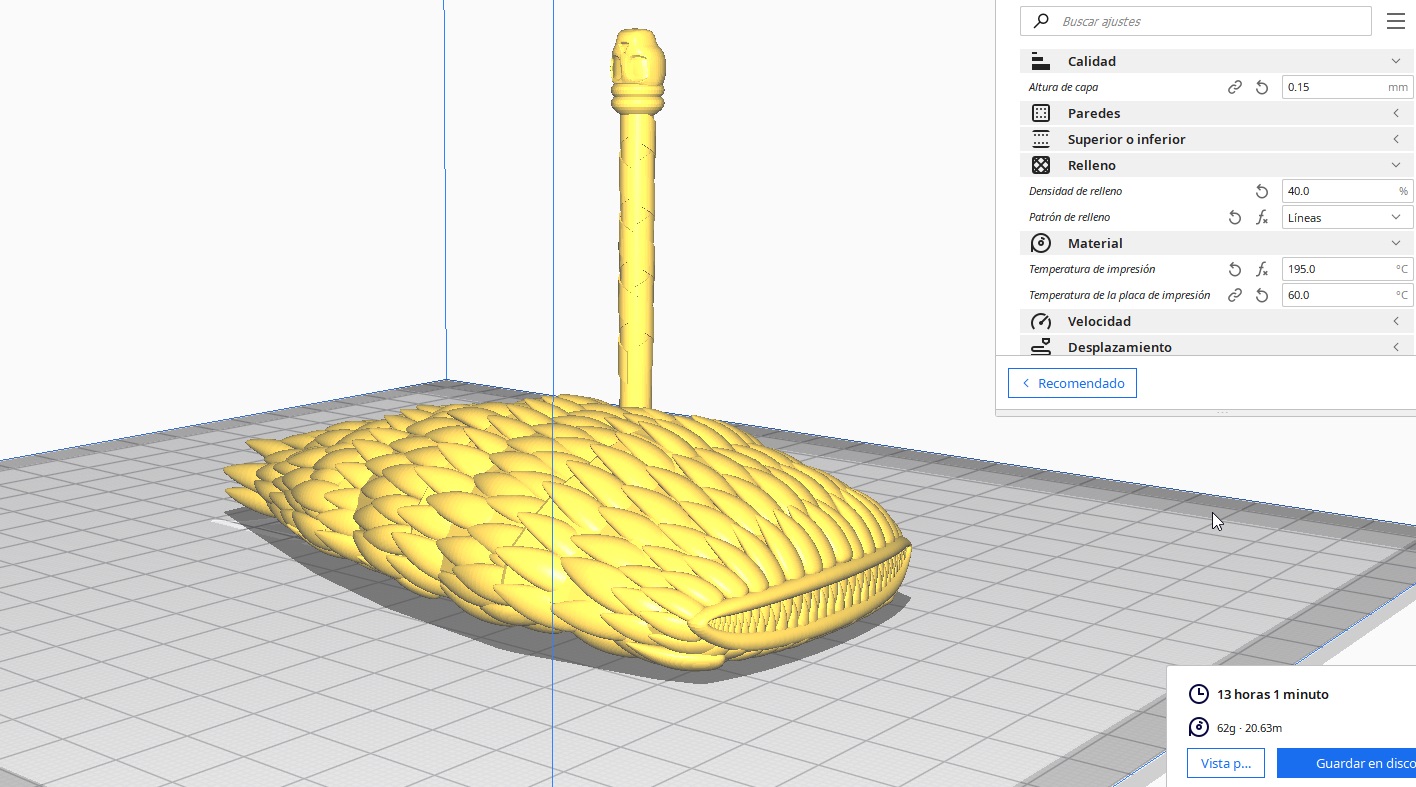The height and width of the screenshot is (787, 1416).
Task: Click the Material category spool icon
Action: pos(1041,243)
